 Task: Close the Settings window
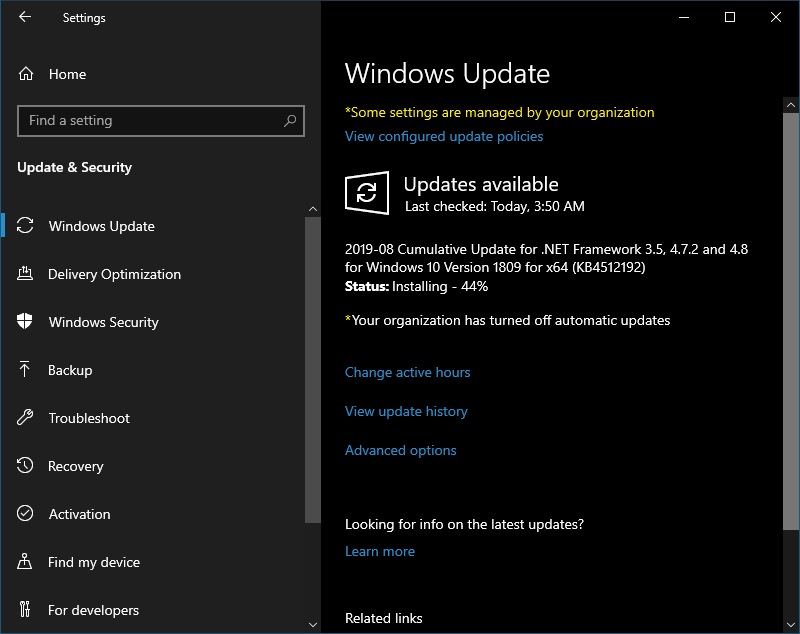coord(776,17)
